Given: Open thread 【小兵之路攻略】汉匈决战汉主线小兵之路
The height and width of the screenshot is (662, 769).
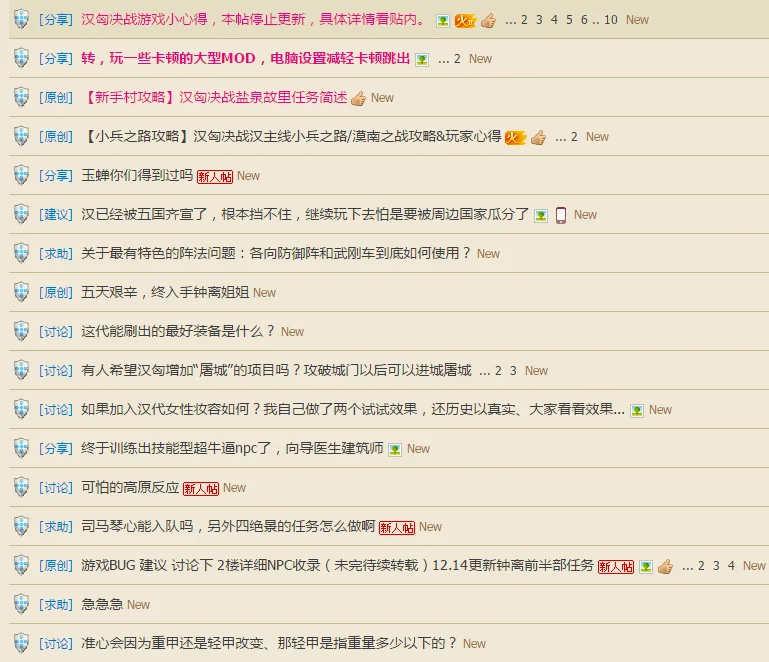Looking at the screenshot, I should [291, 136].
